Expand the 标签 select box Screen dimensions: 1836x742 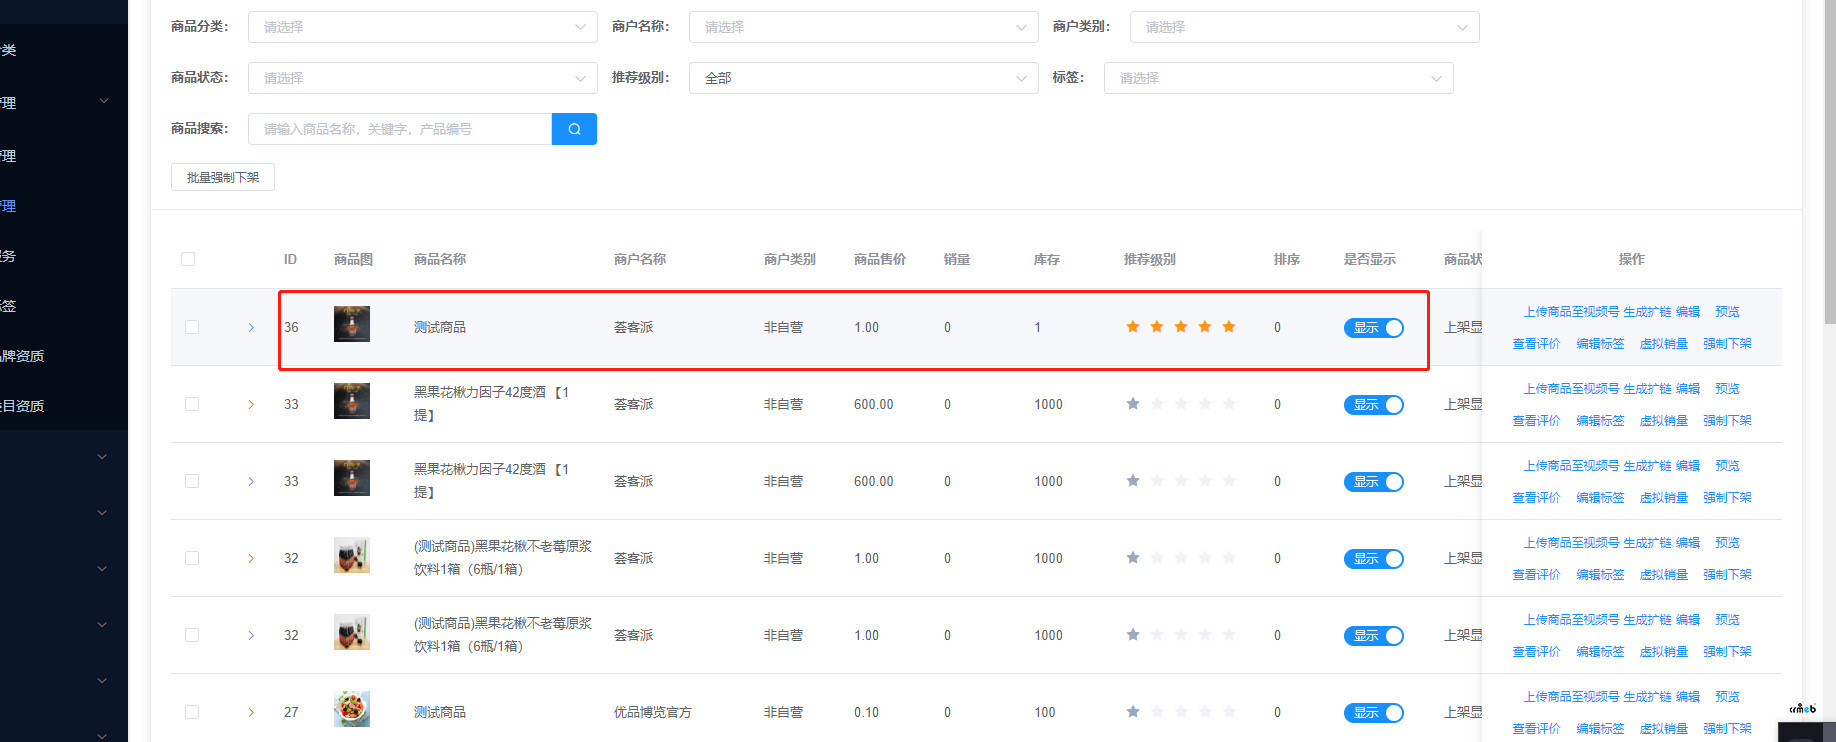(x=1278, y=78)
